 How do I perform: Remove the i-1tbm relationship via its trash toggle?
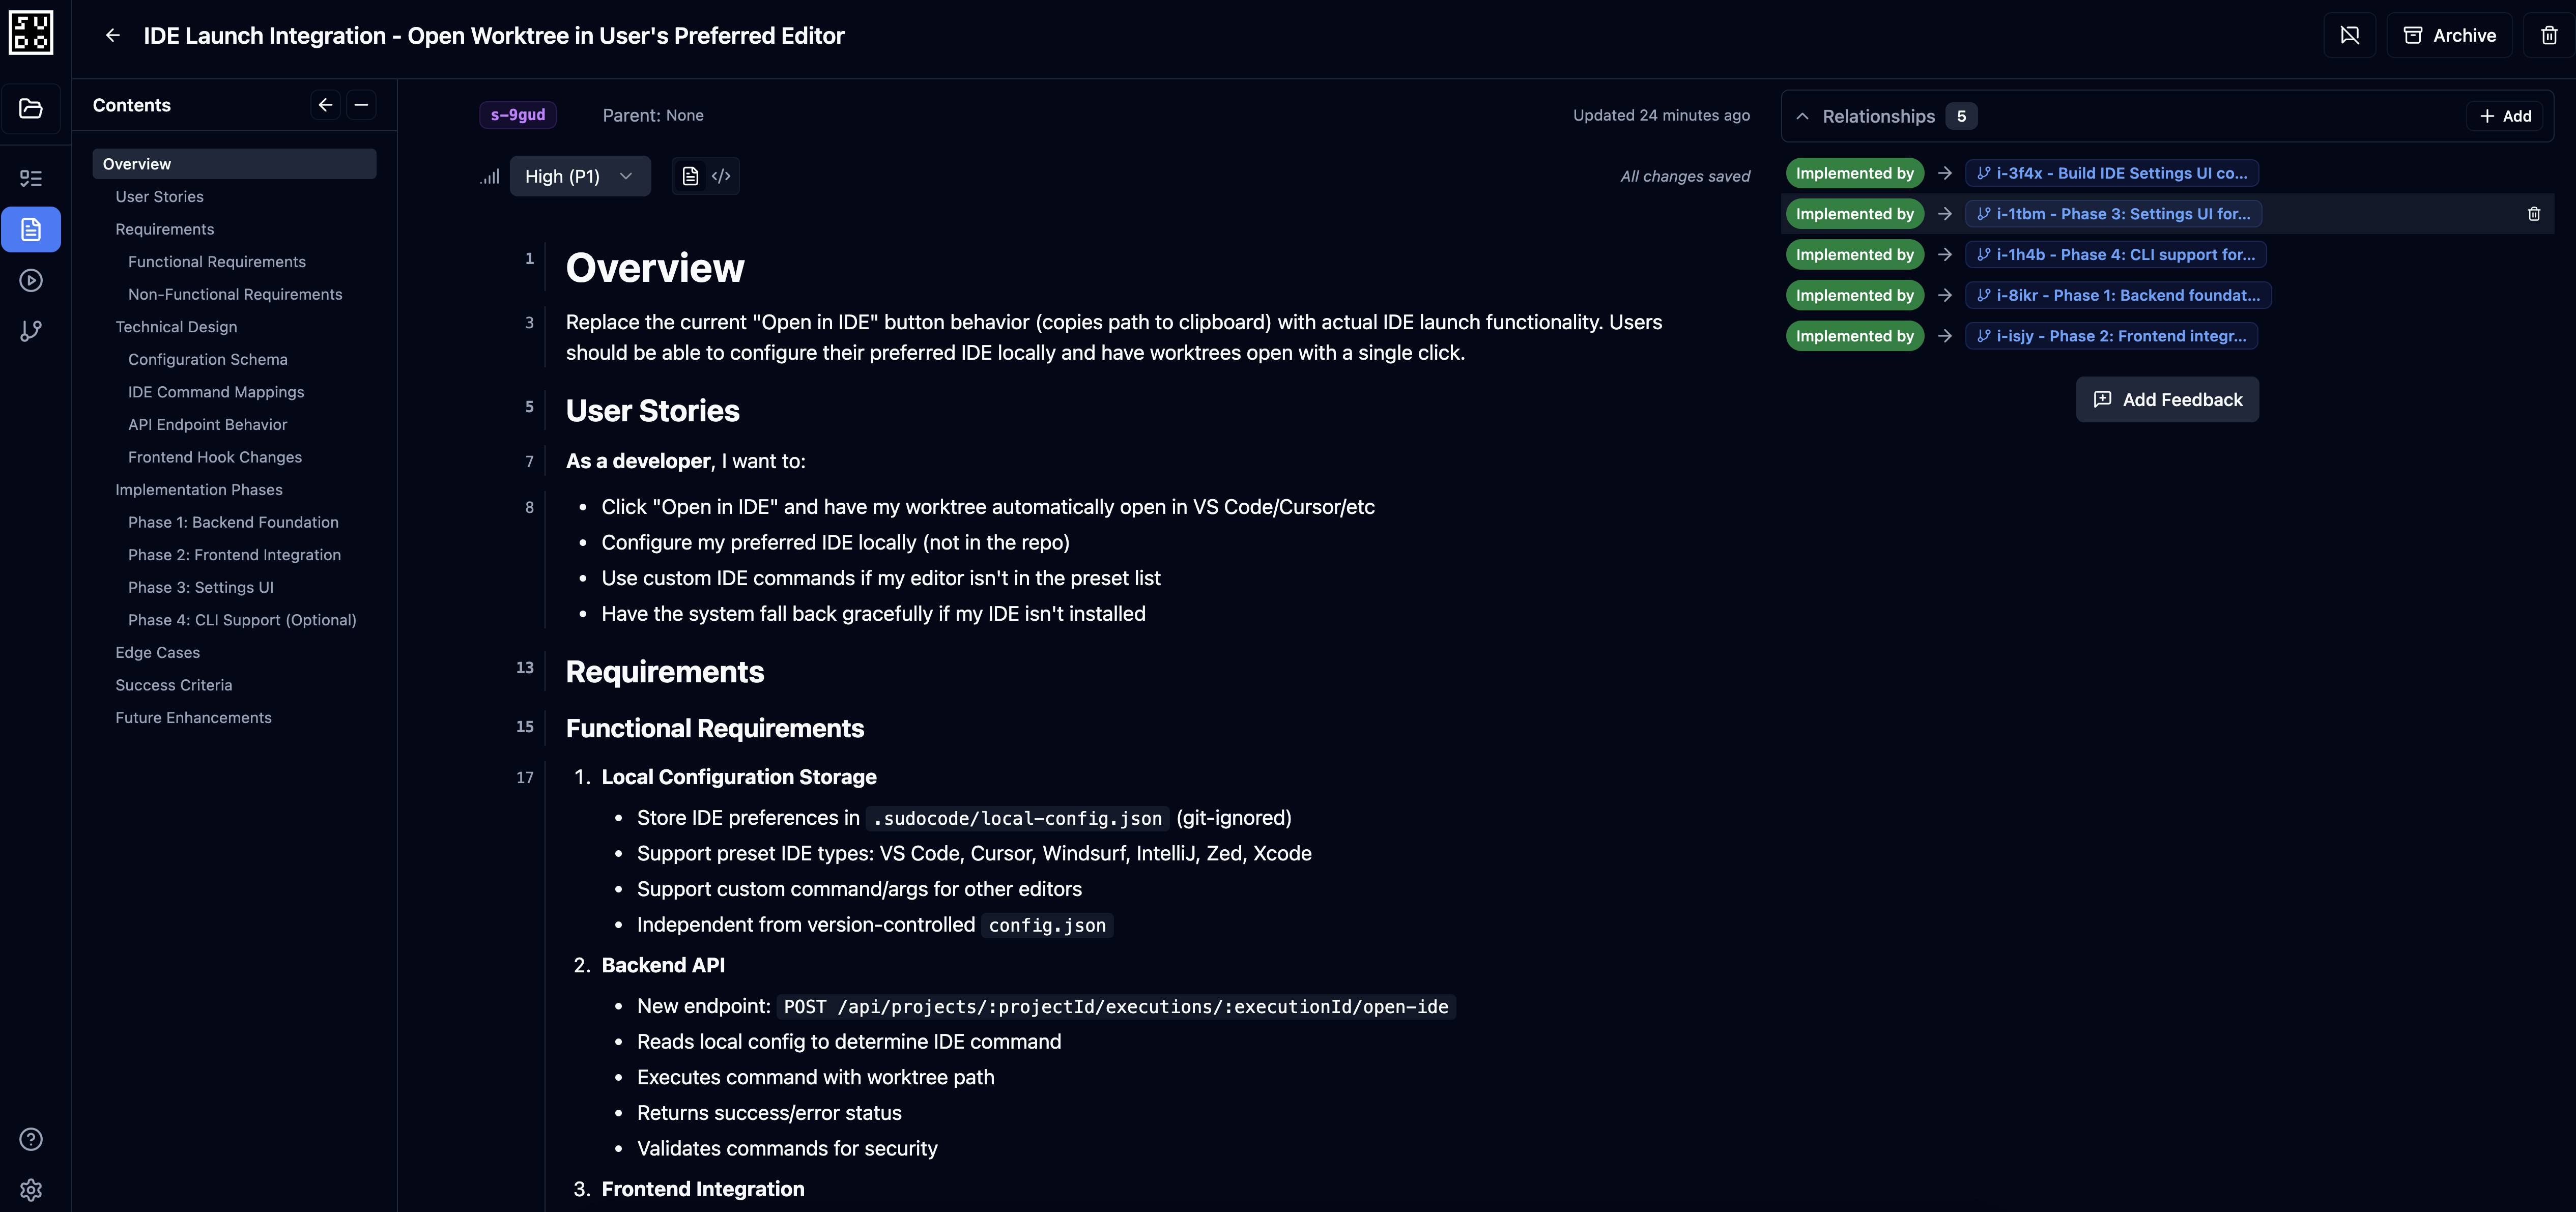pos(2534,213)
